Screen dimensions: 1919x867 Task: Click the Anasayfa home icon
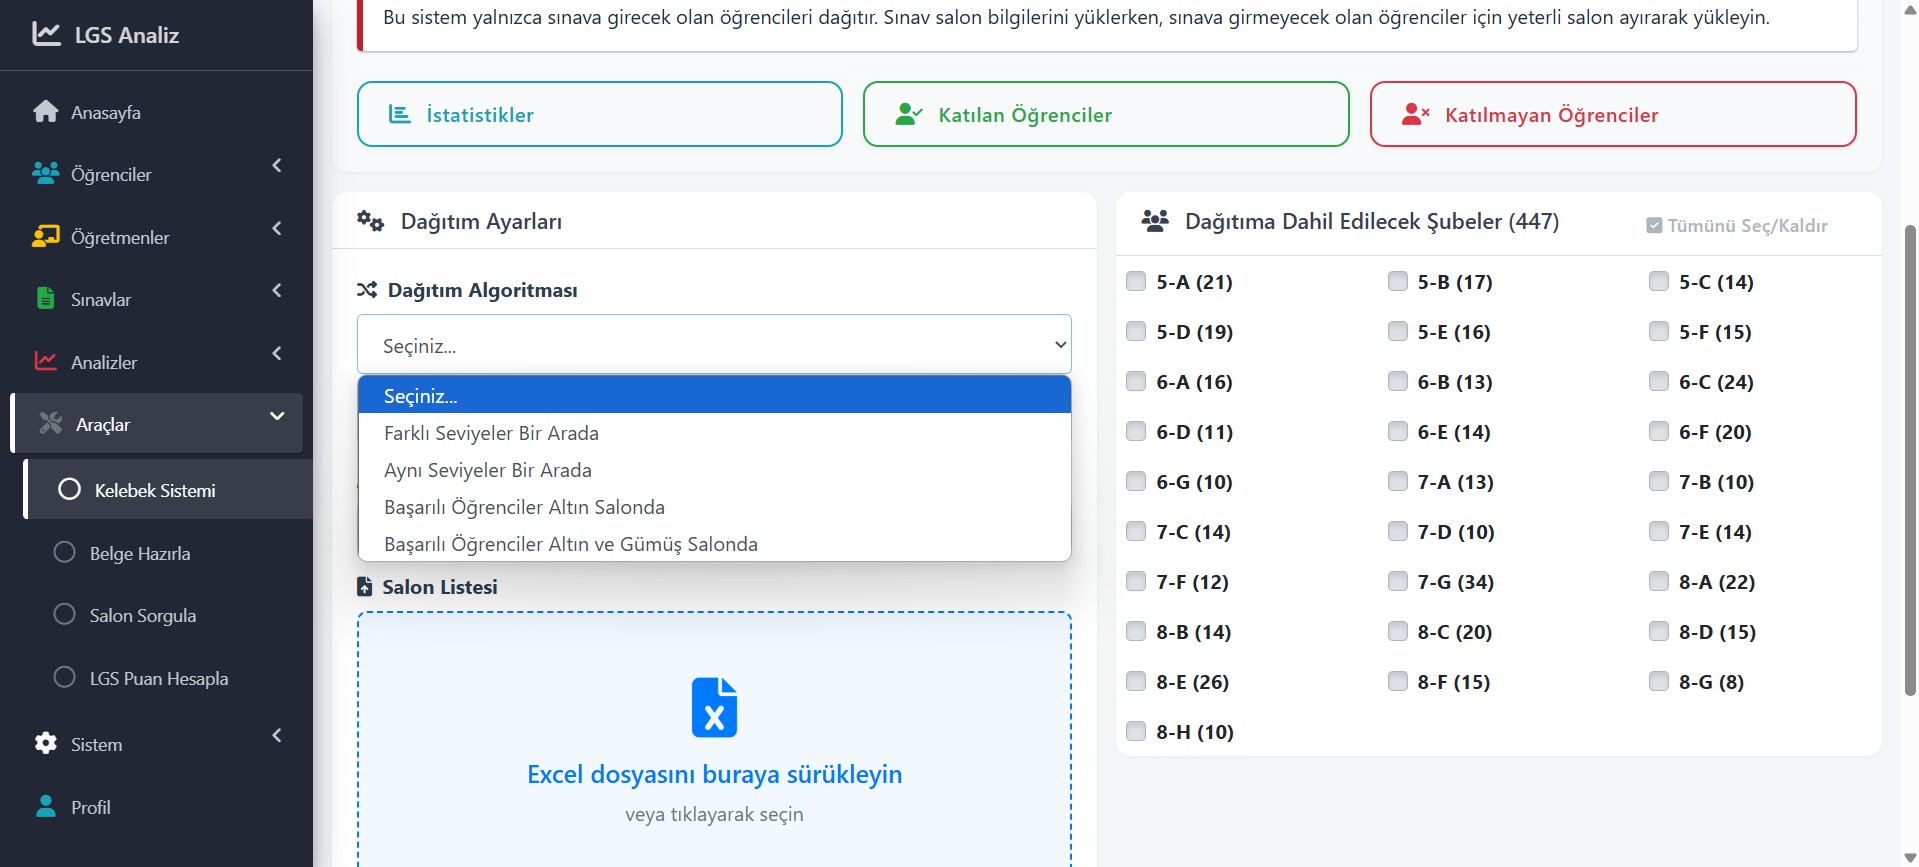(46, 112)
